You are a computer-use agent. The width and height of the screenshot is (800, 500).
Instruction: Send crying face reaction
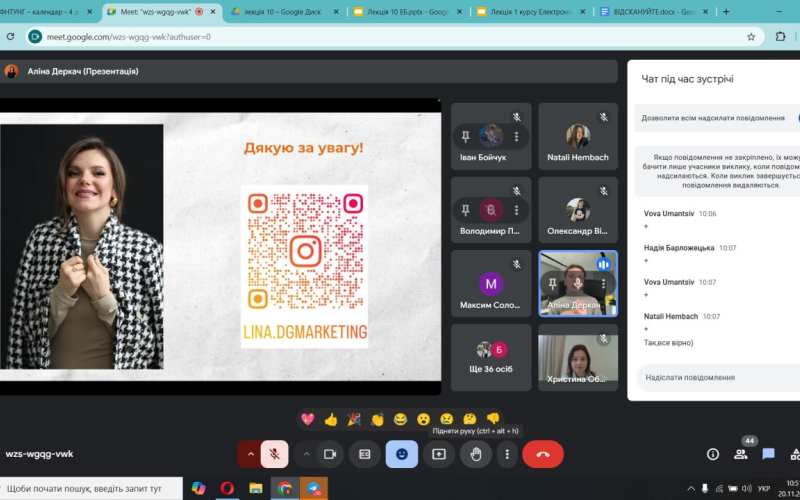(446, 419)
